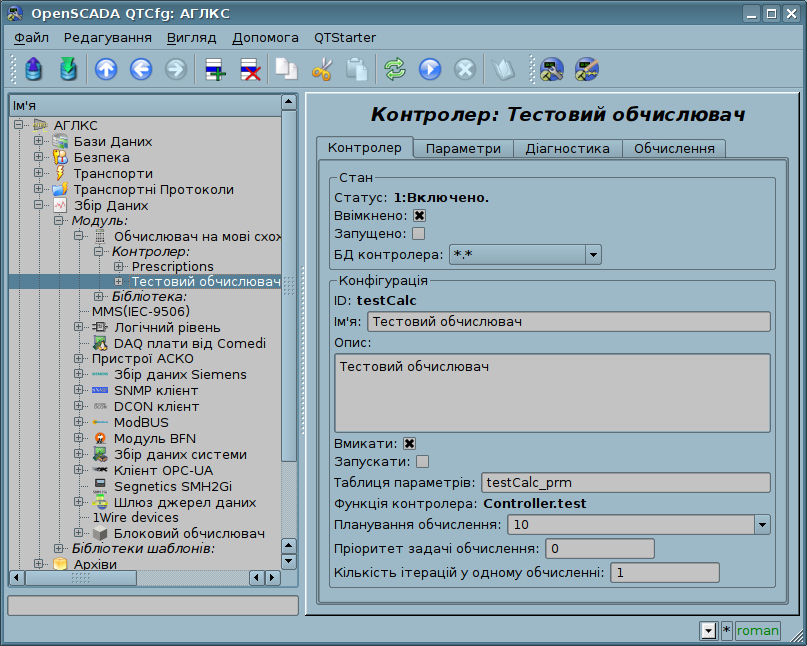Click the Add item toolbar icon
Image resolution: width=807 pixels, height=646 pixels.
[215, 69]
